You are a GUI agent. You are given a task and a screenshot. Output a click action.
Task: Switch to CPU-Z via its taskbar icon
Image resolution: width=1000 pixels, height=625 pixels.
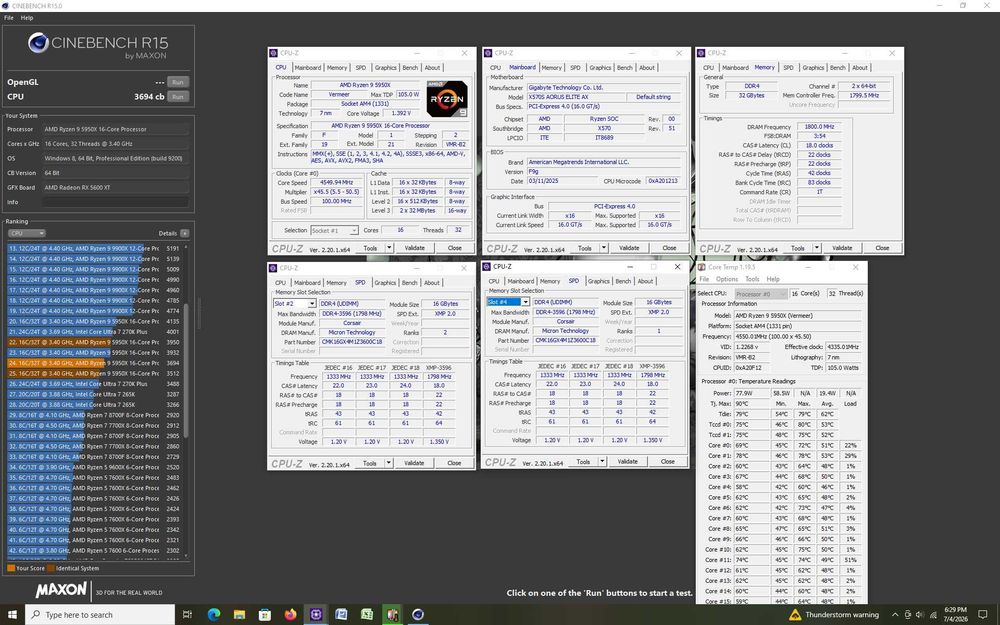pyautogui.click(x=316, y=614)
